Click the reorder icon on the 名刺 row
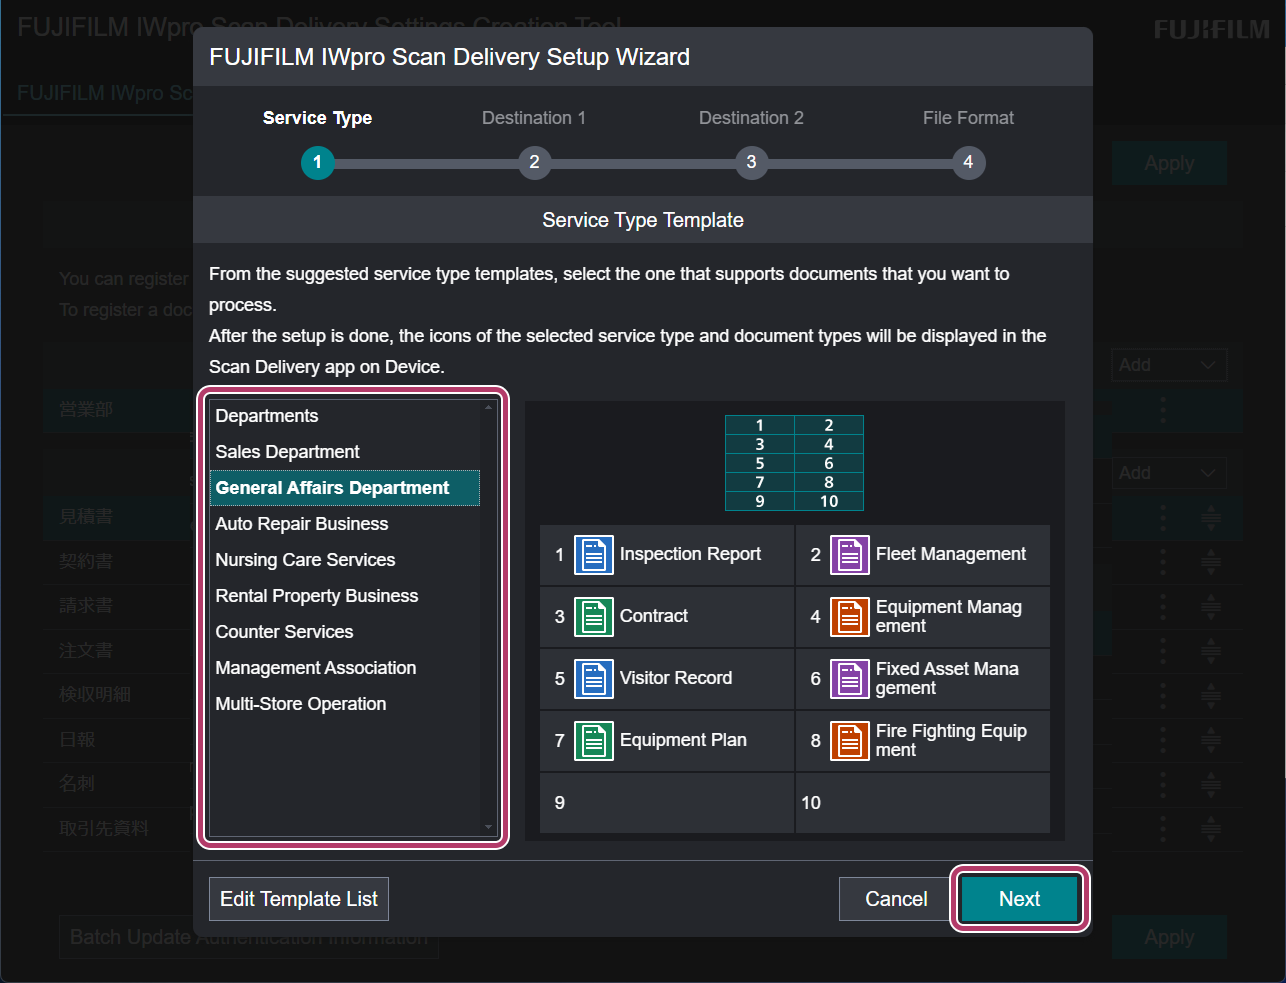 [x=1211, y=783]
